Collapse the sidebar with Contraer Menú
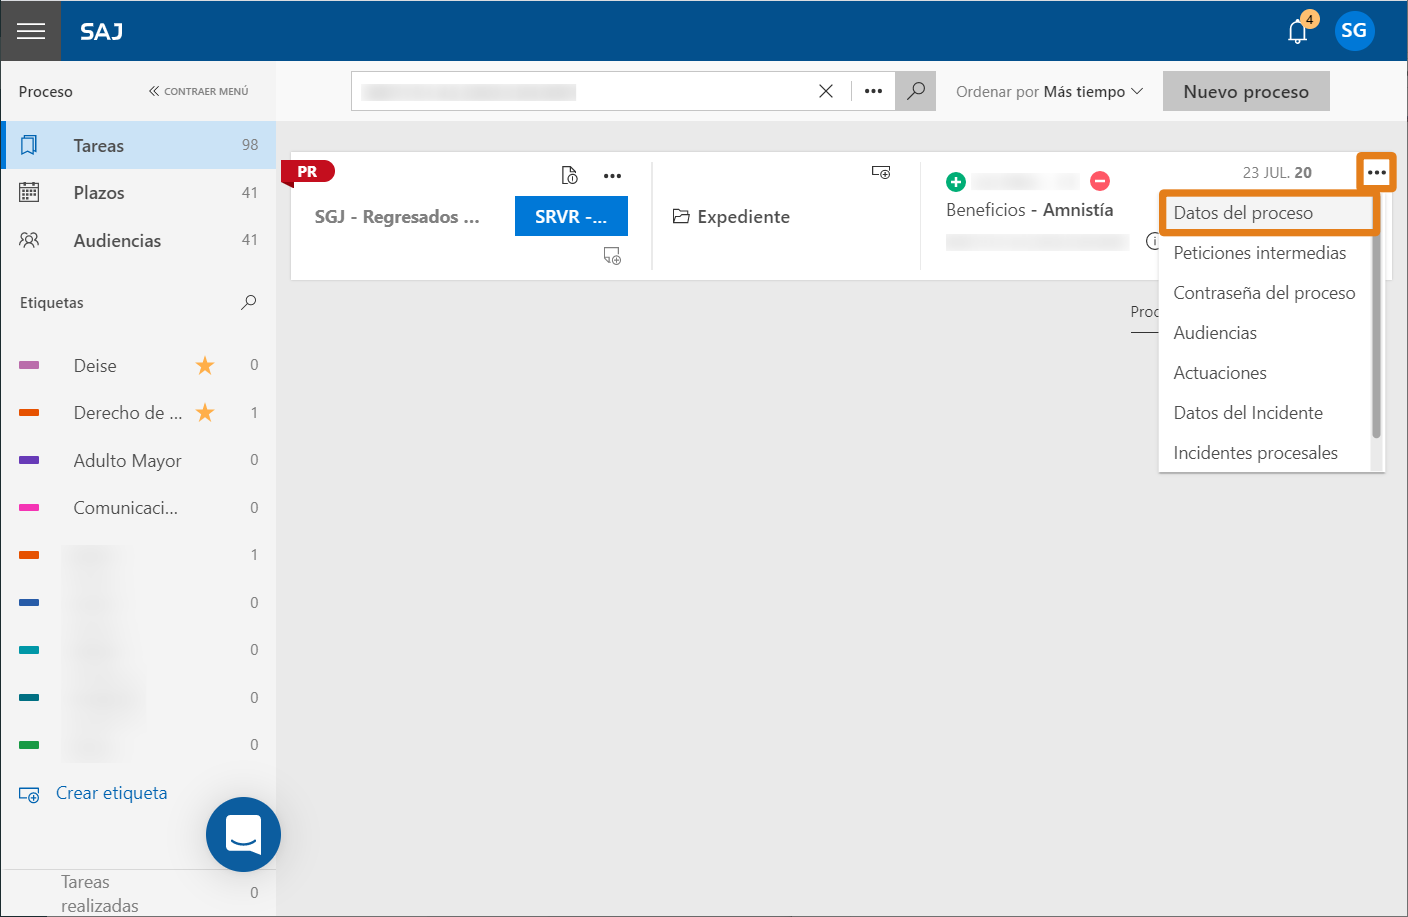The height and width of the screenshot is (917, 1408). pos(198,91)
